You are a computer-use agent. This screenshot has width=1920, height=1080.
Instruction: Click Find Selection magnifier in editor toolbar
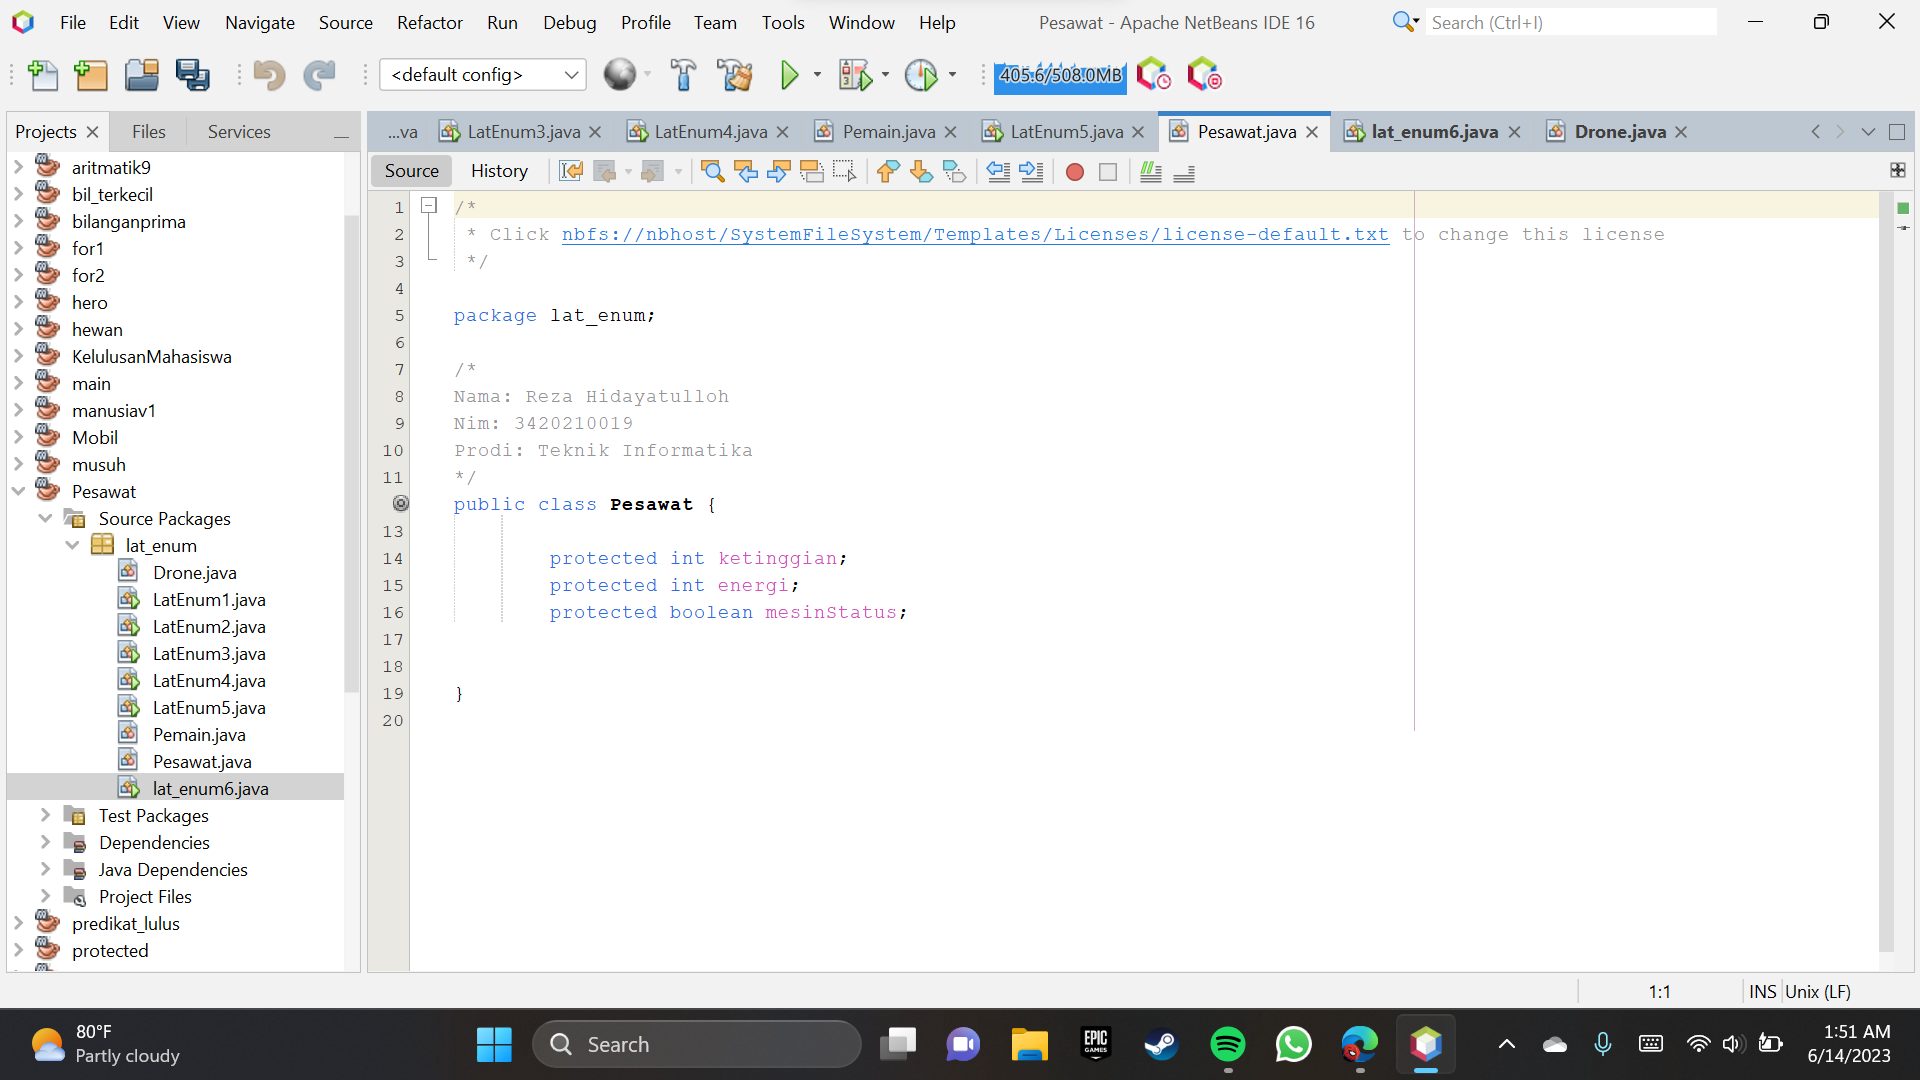(x=712, y=172)
